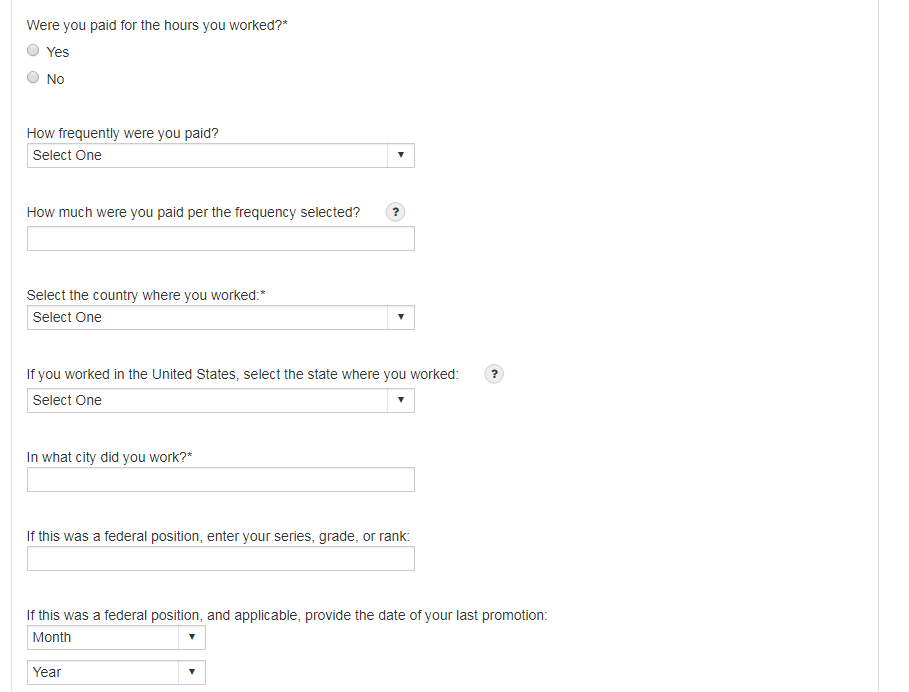Click the No radio button label
909x692 pixels.
click(x=55, y=79)
